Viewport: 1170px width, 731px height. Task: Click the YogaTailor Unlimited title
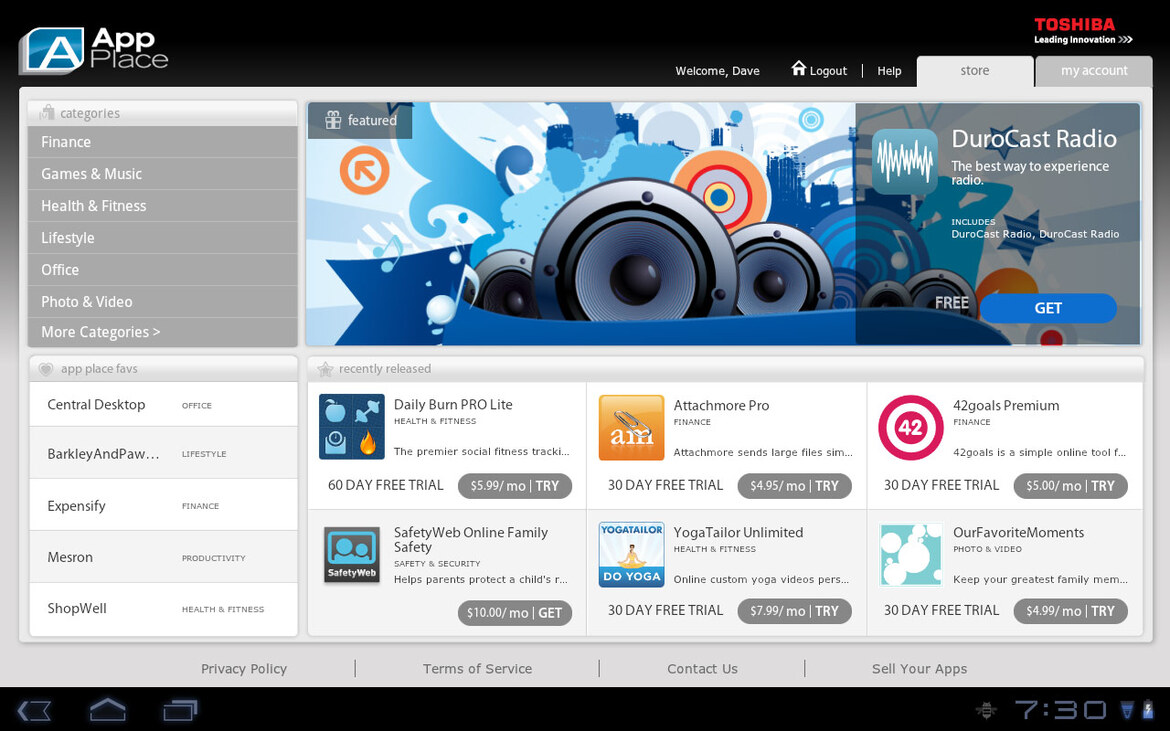[738, 533]
